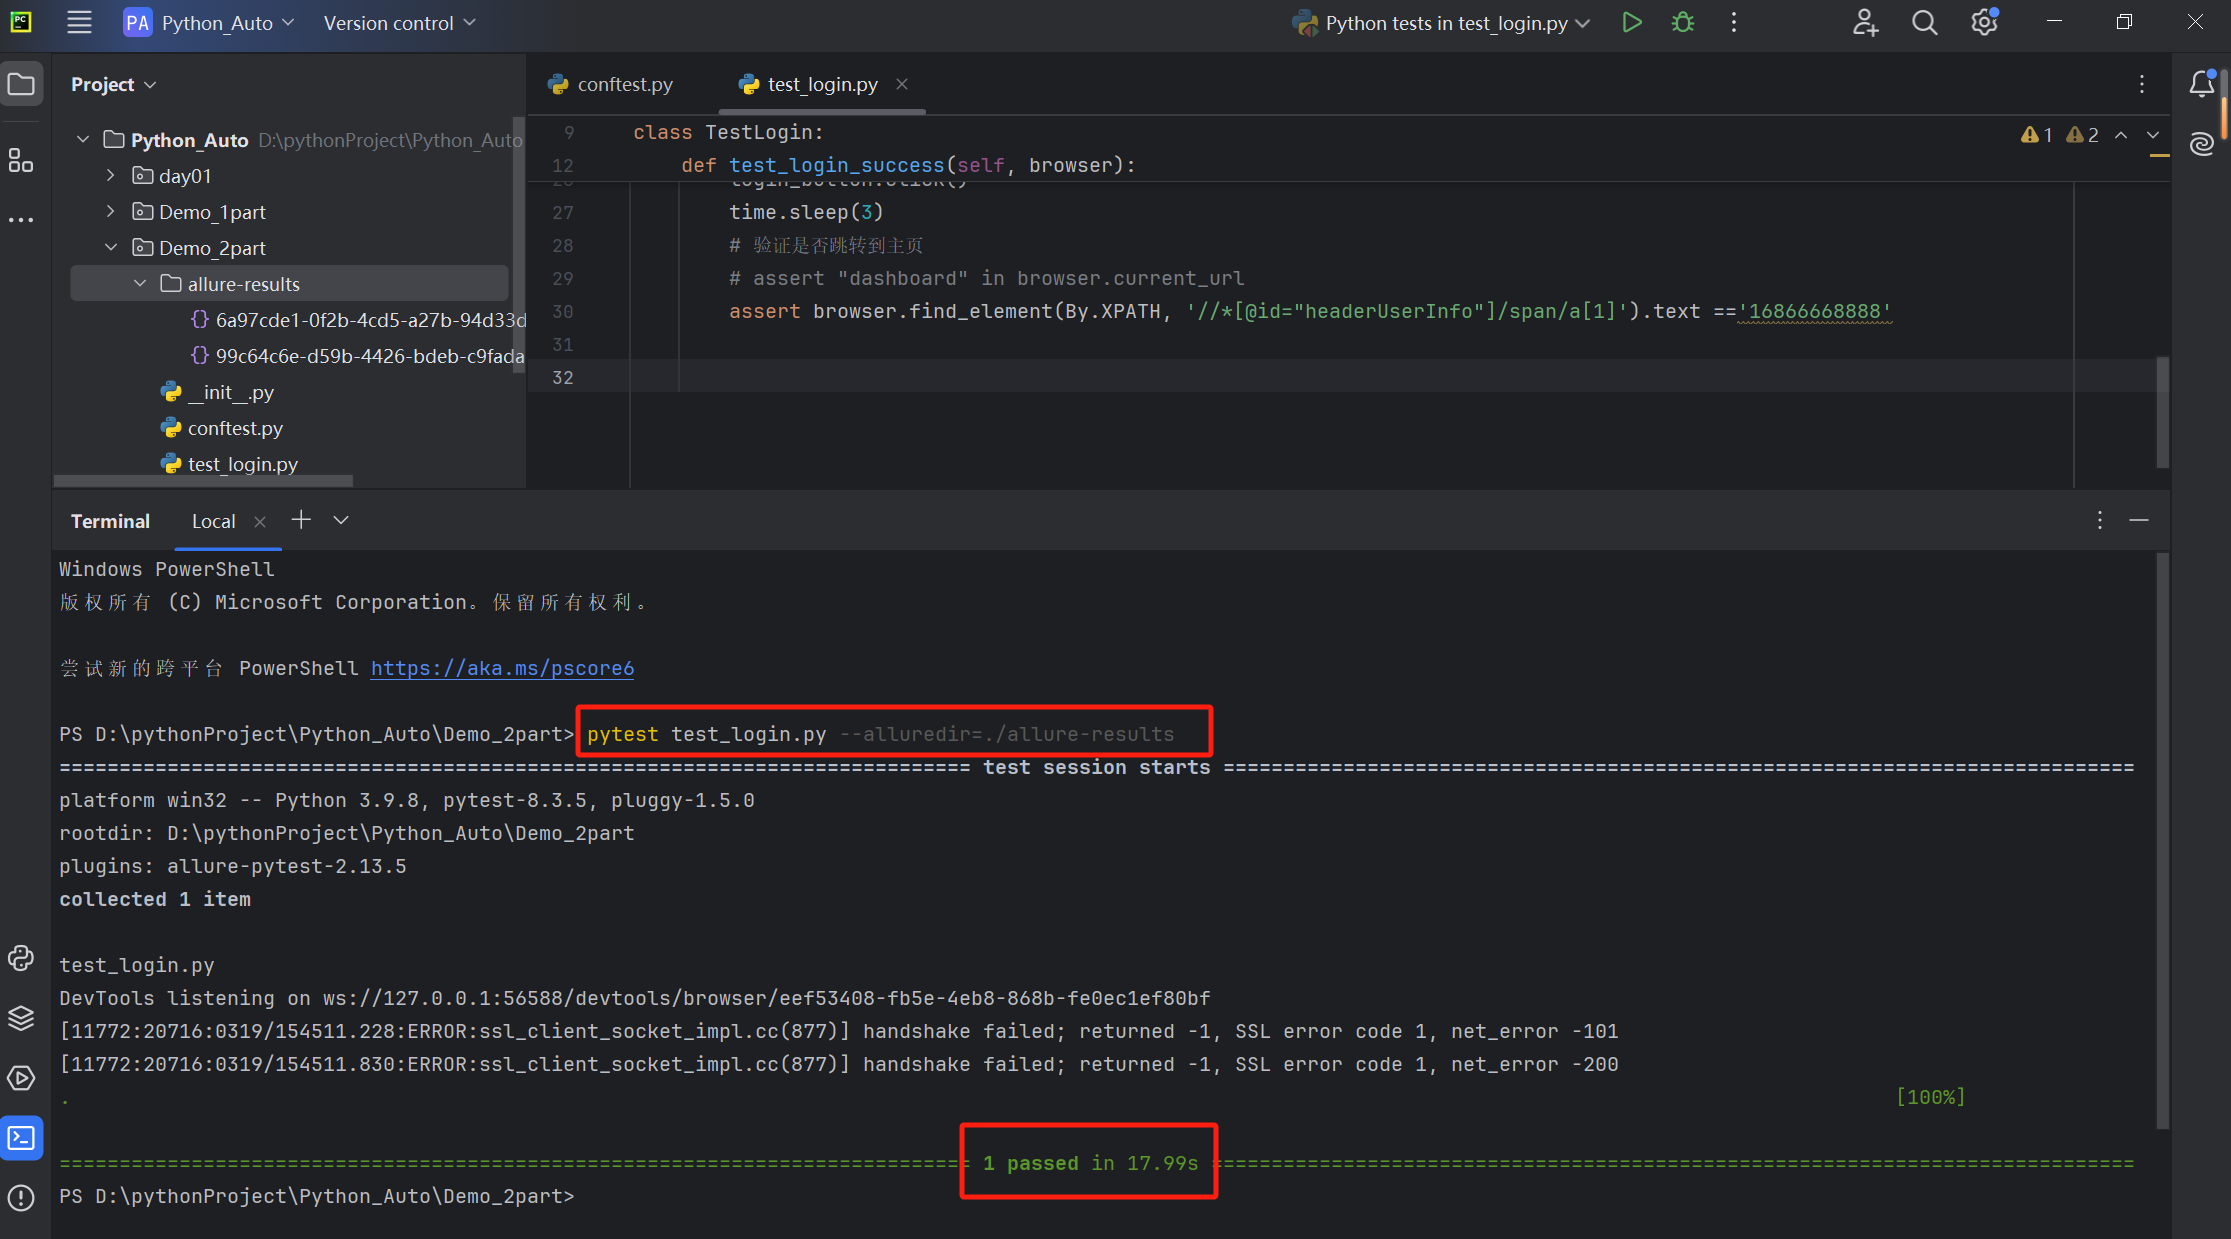2231x1239 pixels.
Task: Open the aka.ms/pscore6 link
Action: [502, 668]
